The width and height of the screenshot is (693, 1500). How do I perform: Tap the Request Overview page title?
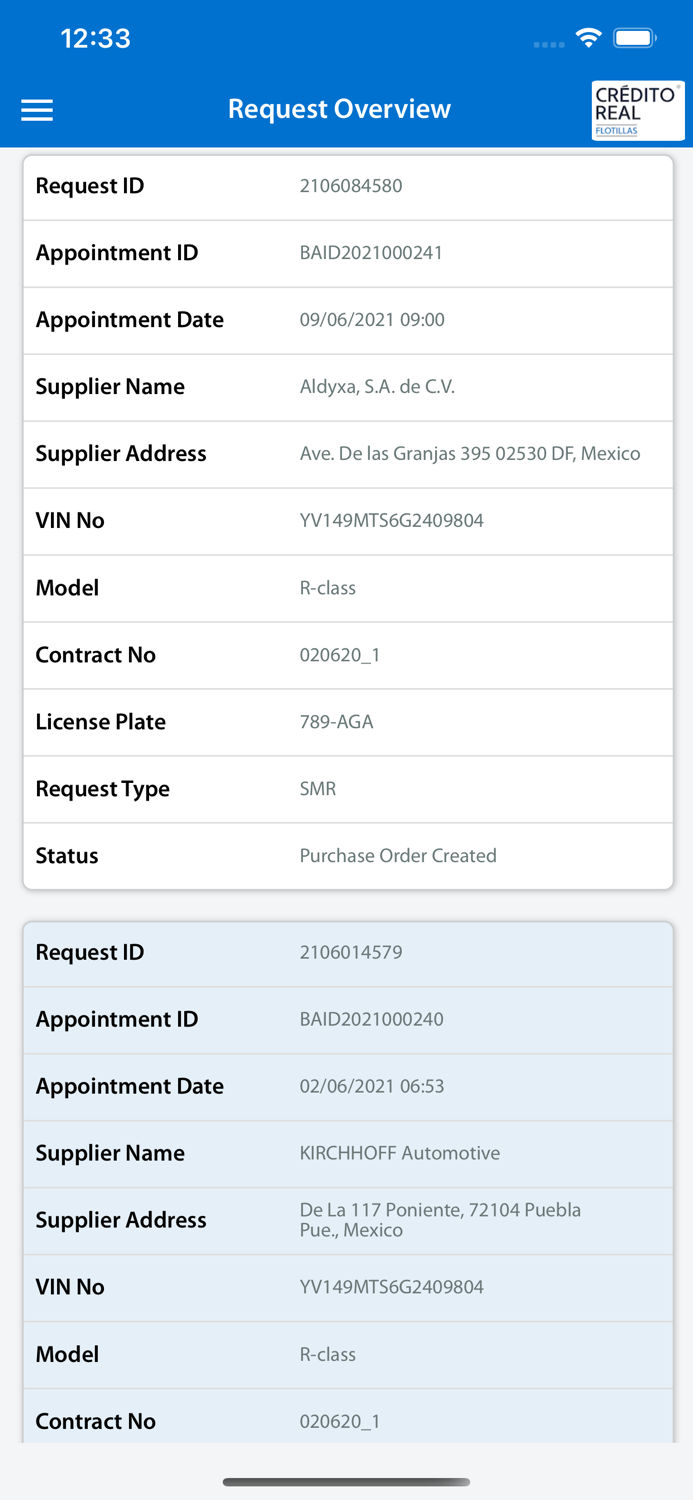click(339, 109)
